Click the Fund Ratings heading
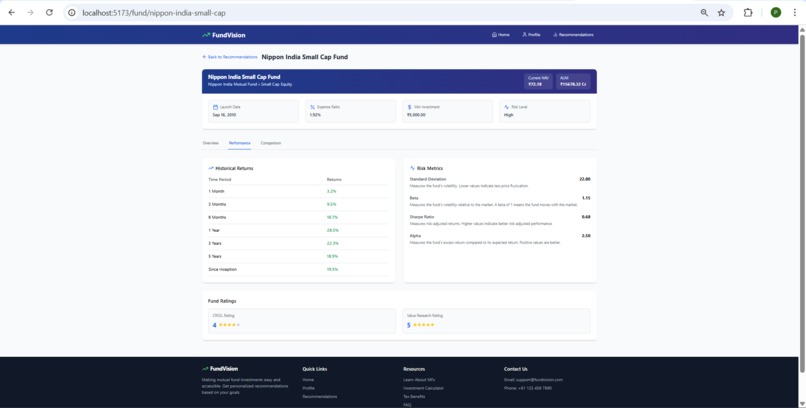The height and width of the screenshot is (408, 806). point(222,301)
